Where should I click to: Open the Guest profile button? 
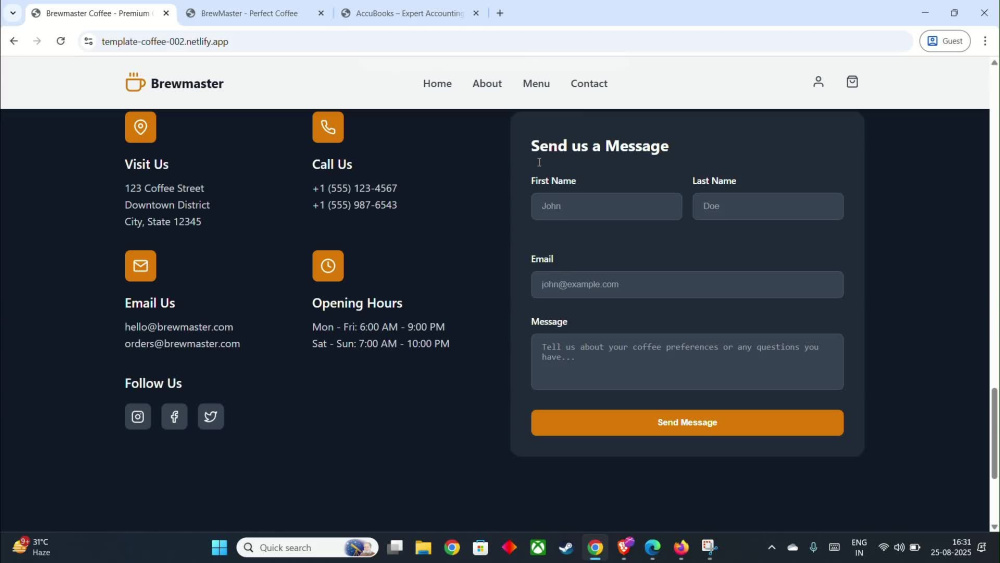945,41
